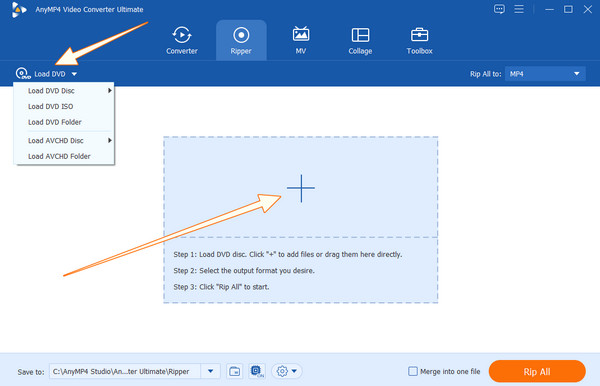600x386 pixels.
Task: Open output folder icon next to save path
Action: (x=235, y=371)
